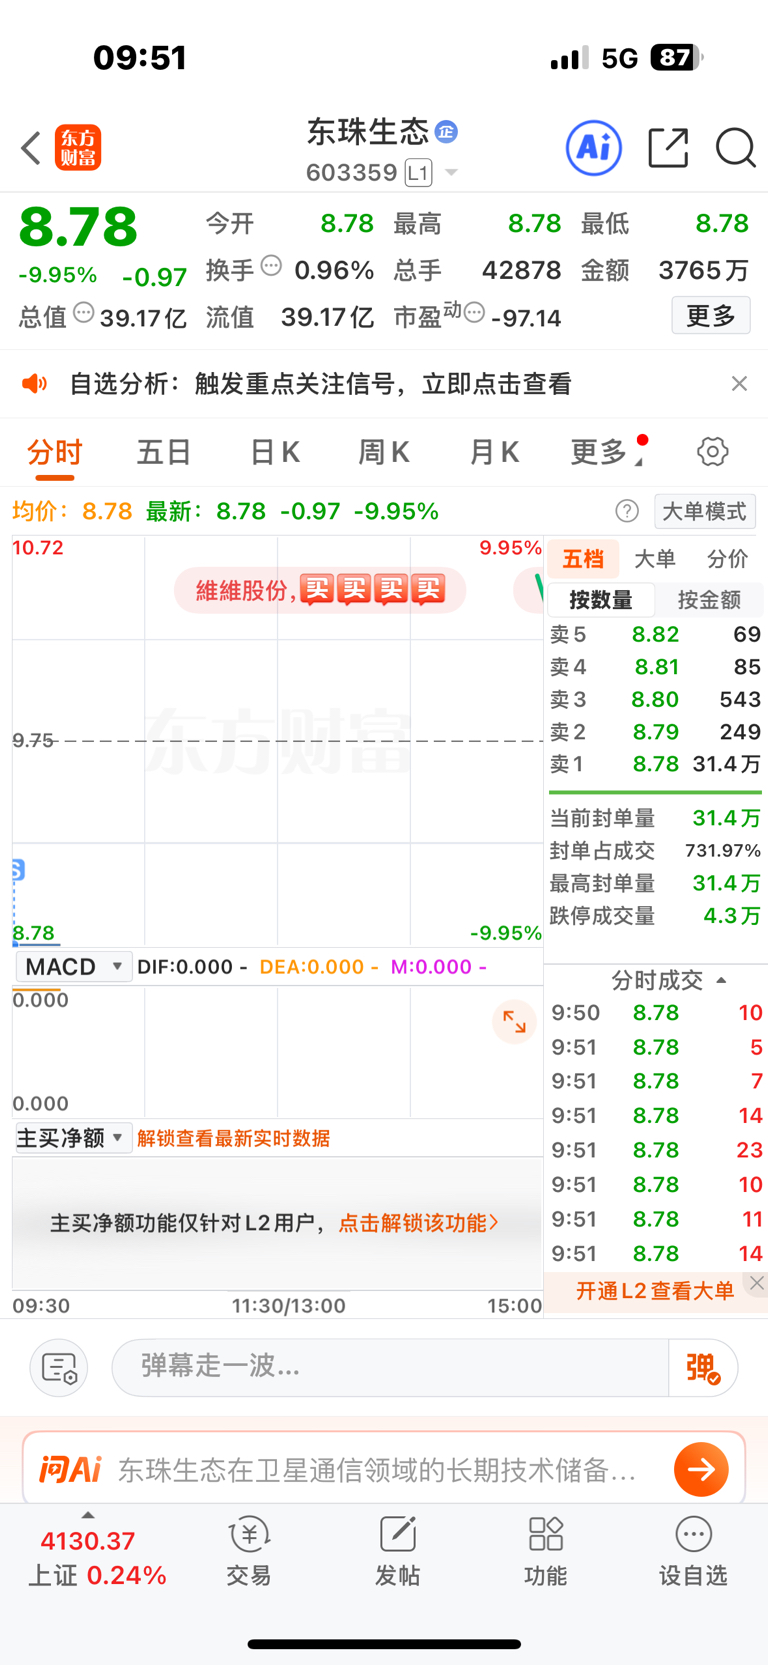Tap 最高封单量 31.4万 value
769x1665 pixels.
click(x=726, y=883)
